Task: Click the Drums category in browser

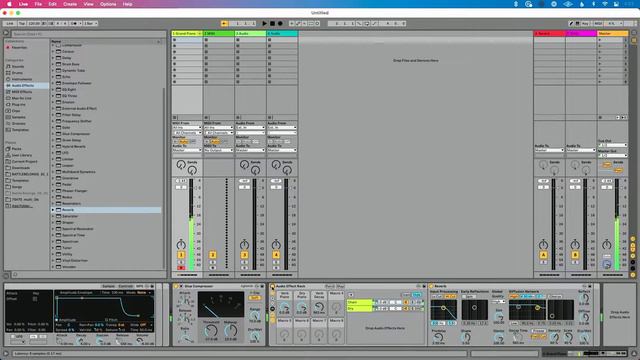Action: [17, 73]
